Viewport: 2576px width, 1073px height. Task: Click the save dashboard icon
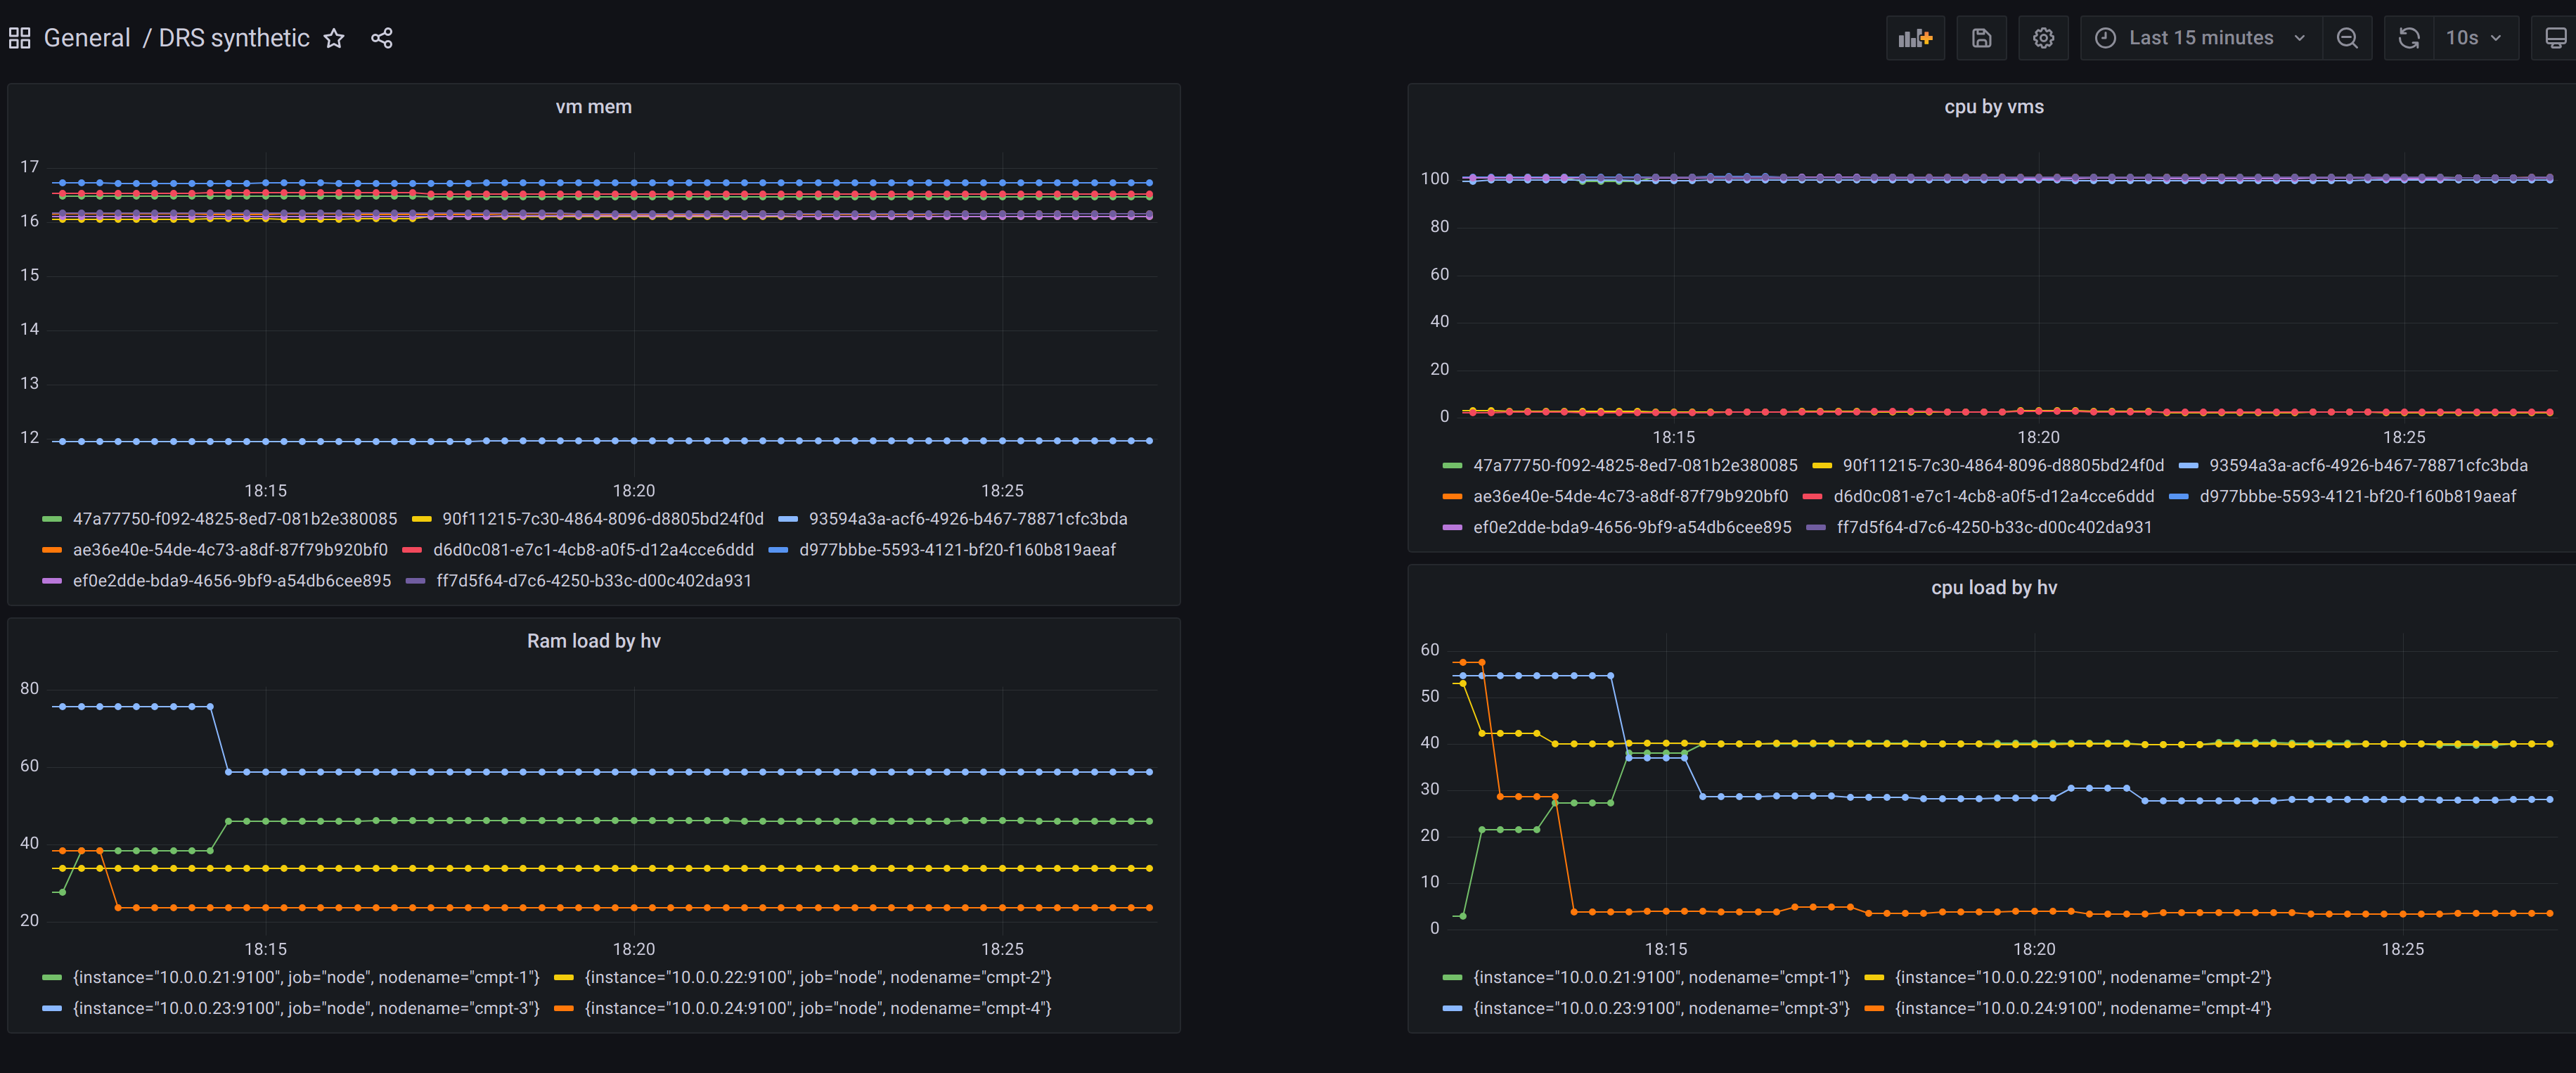(x=1981, y=38)
